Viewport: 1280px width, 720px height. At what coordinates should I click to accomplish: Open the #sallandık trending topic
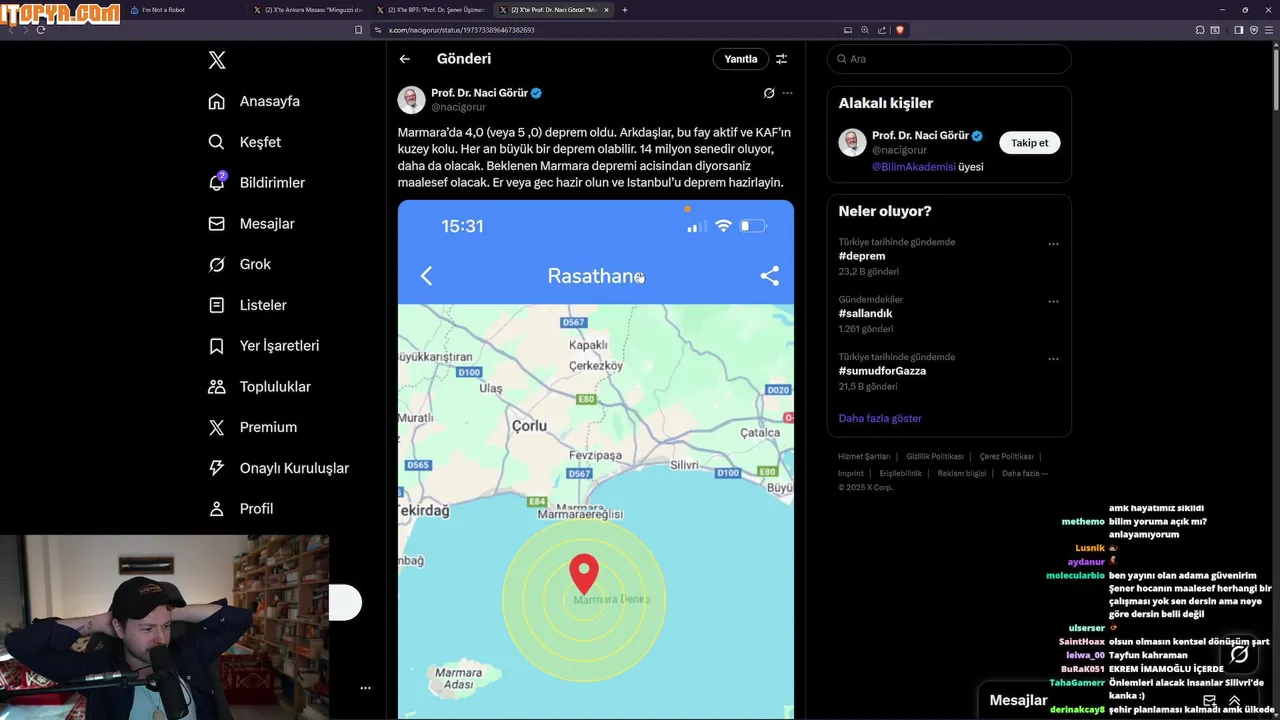click(866, 313)
